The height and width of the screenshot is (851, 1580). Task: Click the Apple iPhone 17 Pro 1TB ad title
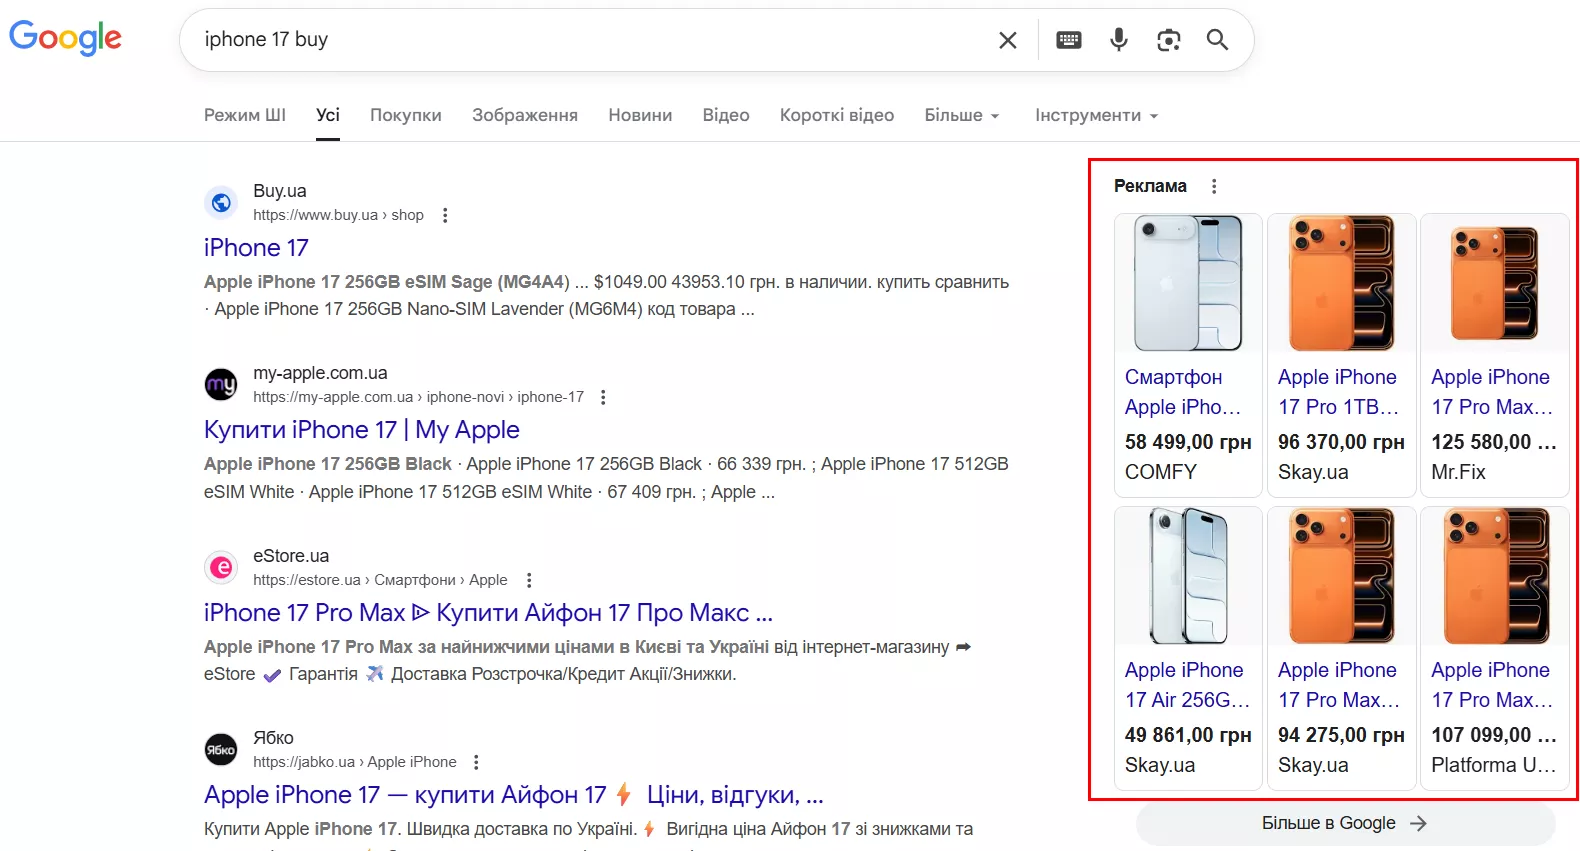click(1338, 392)
